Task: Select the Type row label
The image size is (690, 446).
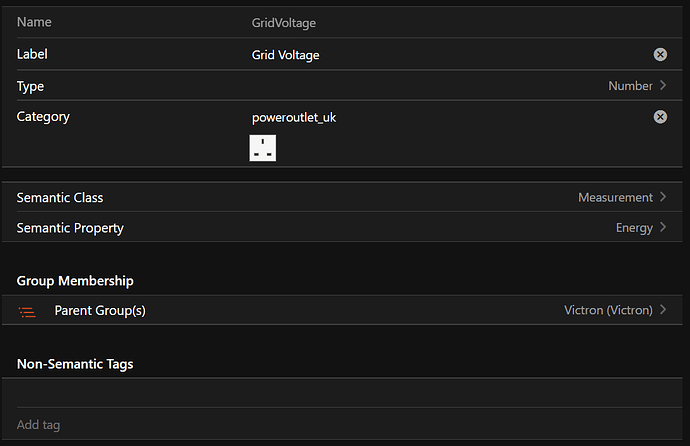Action: tap(31, 86)
